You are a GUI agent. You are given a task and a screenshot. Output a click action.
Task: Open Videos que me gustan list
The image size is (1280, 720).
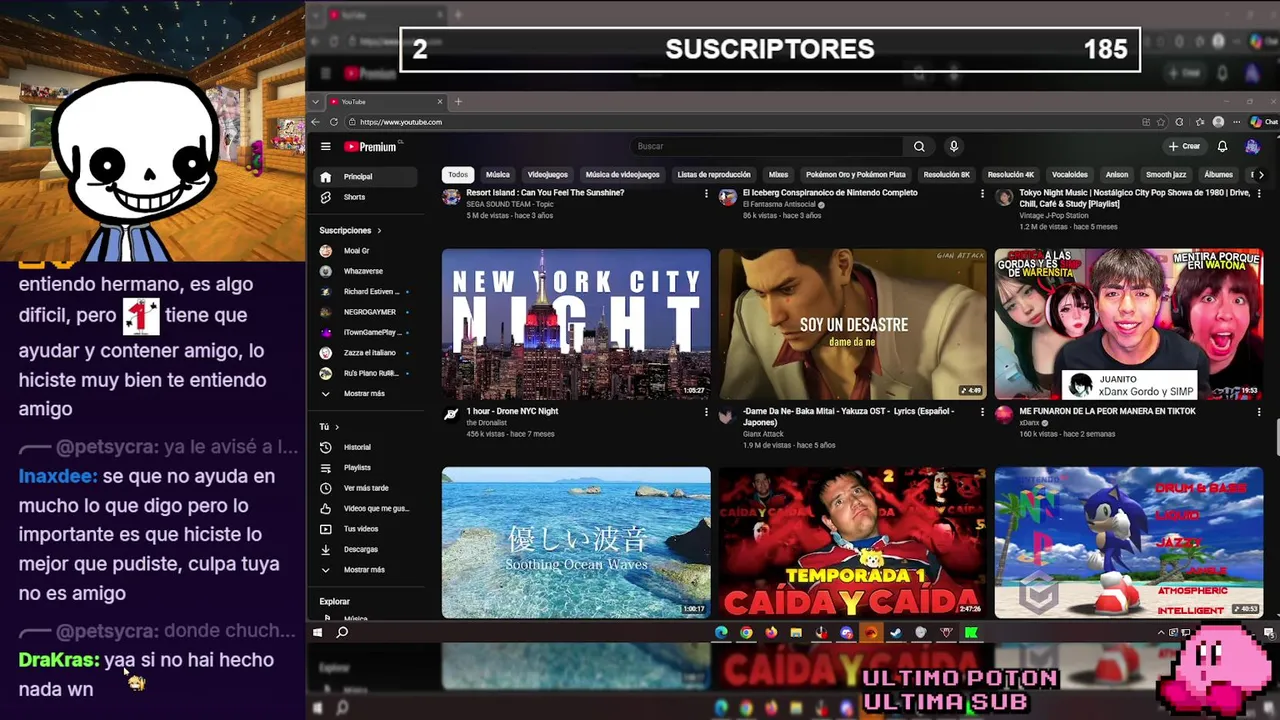tap(375, 508)
